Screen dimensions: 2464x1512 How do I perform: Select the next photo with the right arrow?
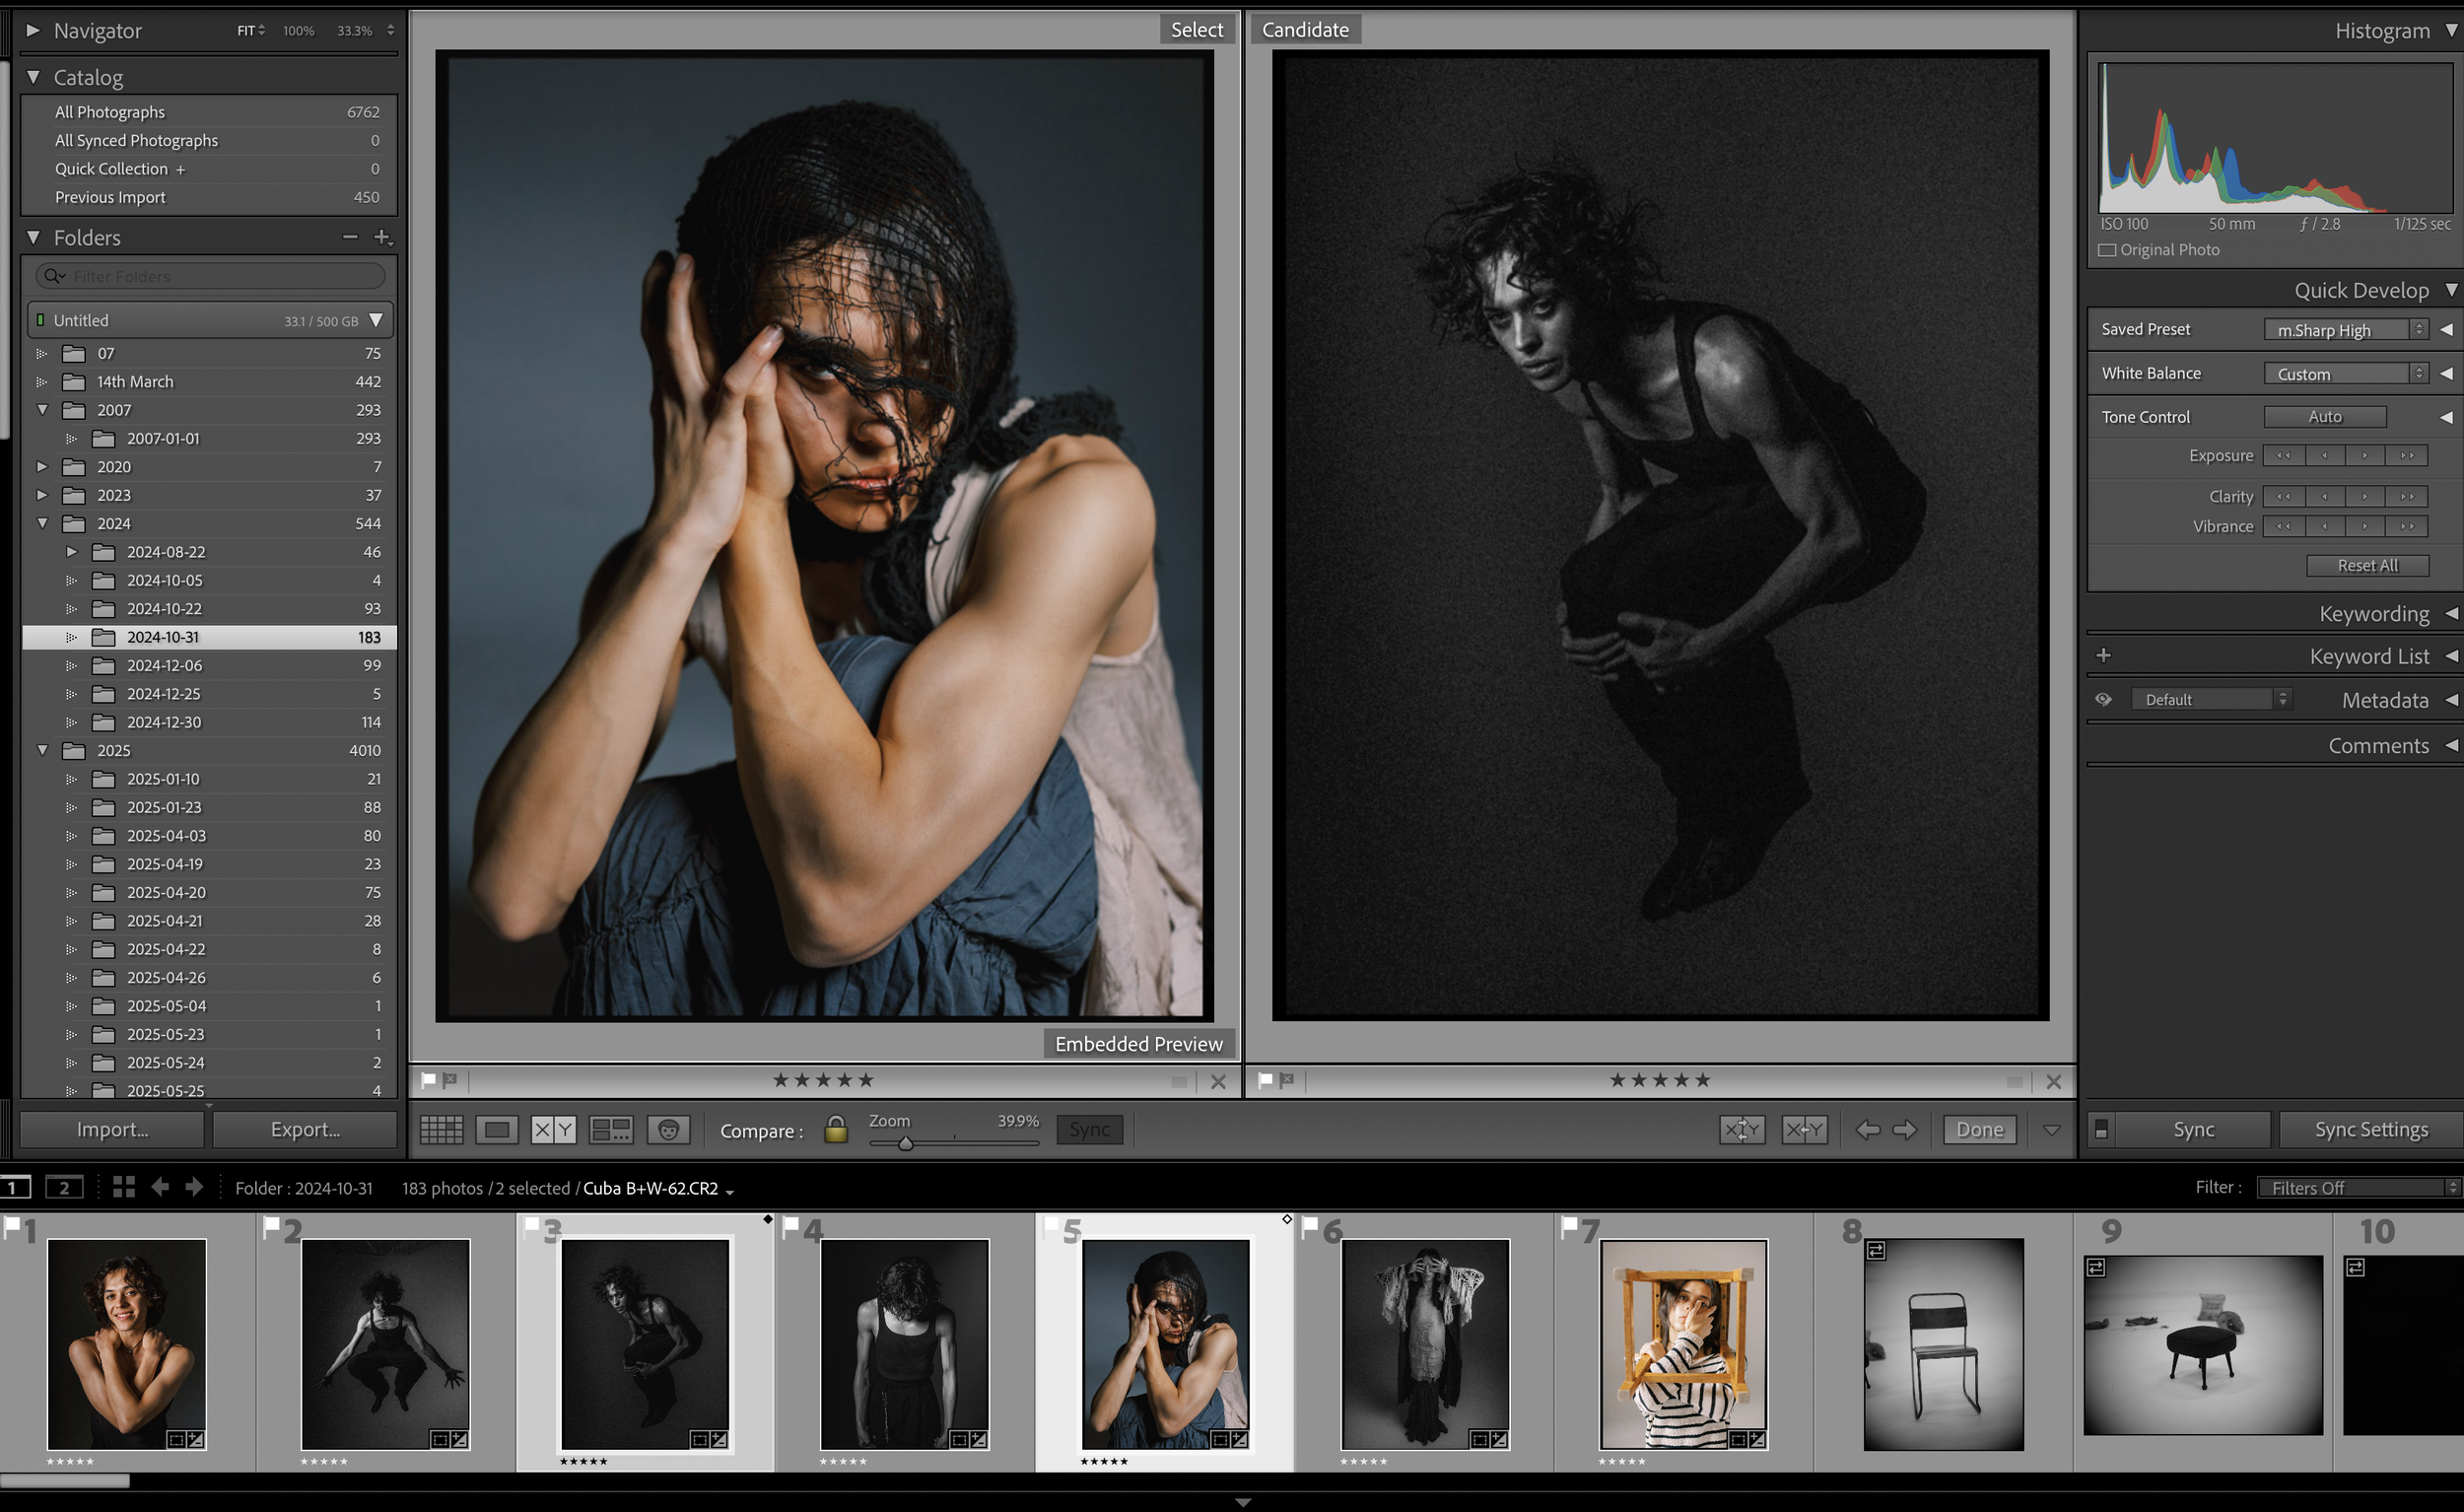(1905, 1130)
